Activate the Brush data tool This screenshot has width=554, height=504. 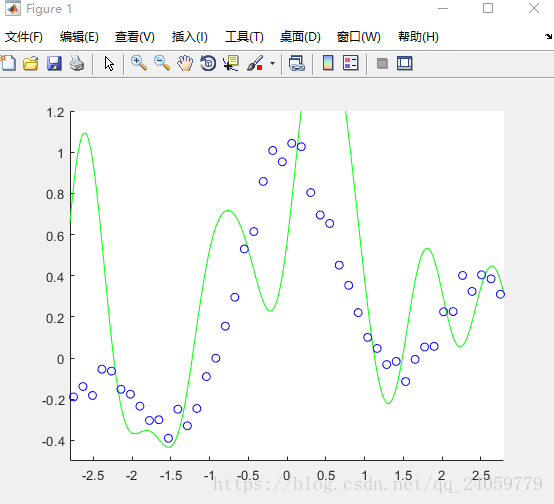pos(255,64)
